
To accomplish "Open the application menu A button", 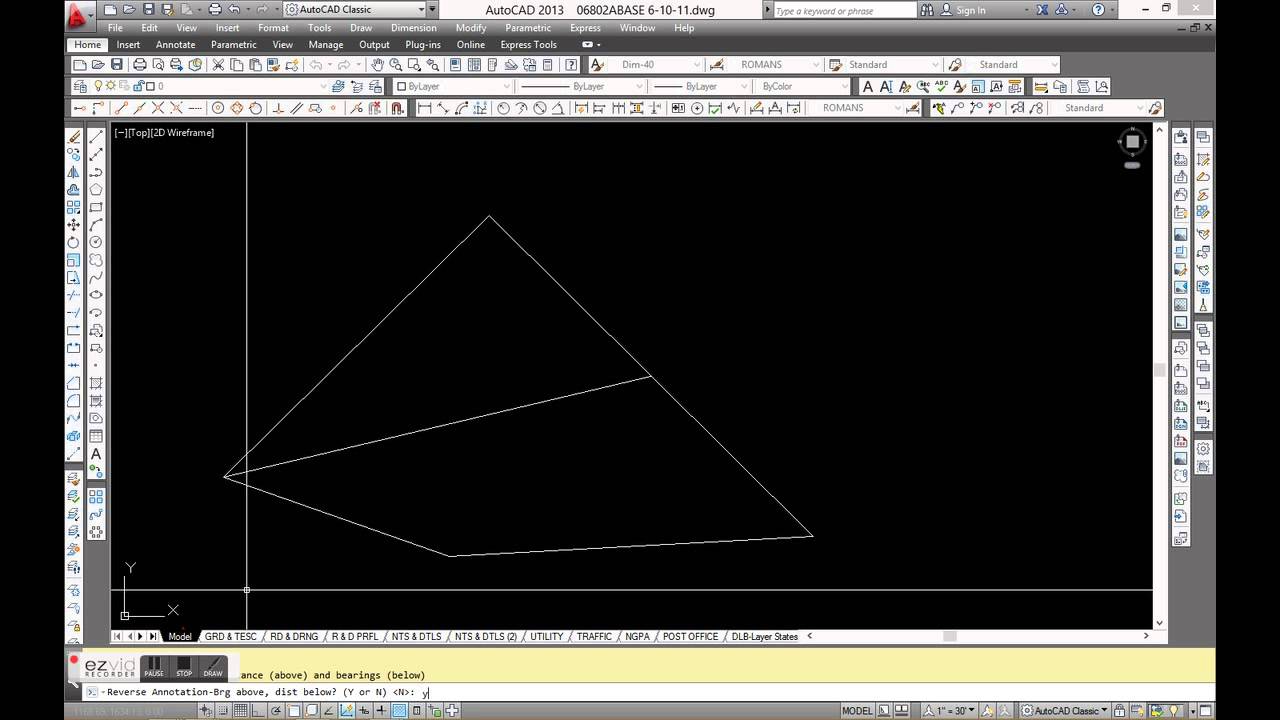I will click(x=79, y=14).
